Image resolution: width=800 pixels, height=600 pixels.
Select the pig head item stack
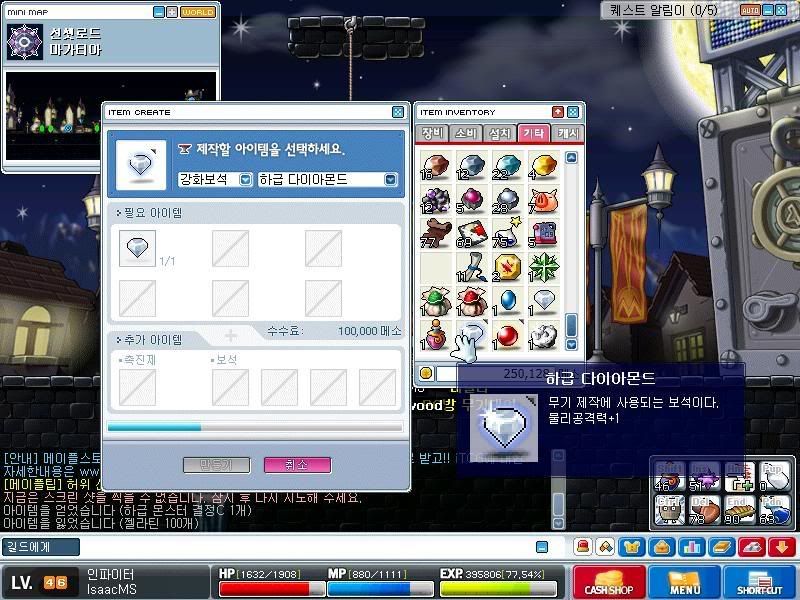click(x=543, y=200)
